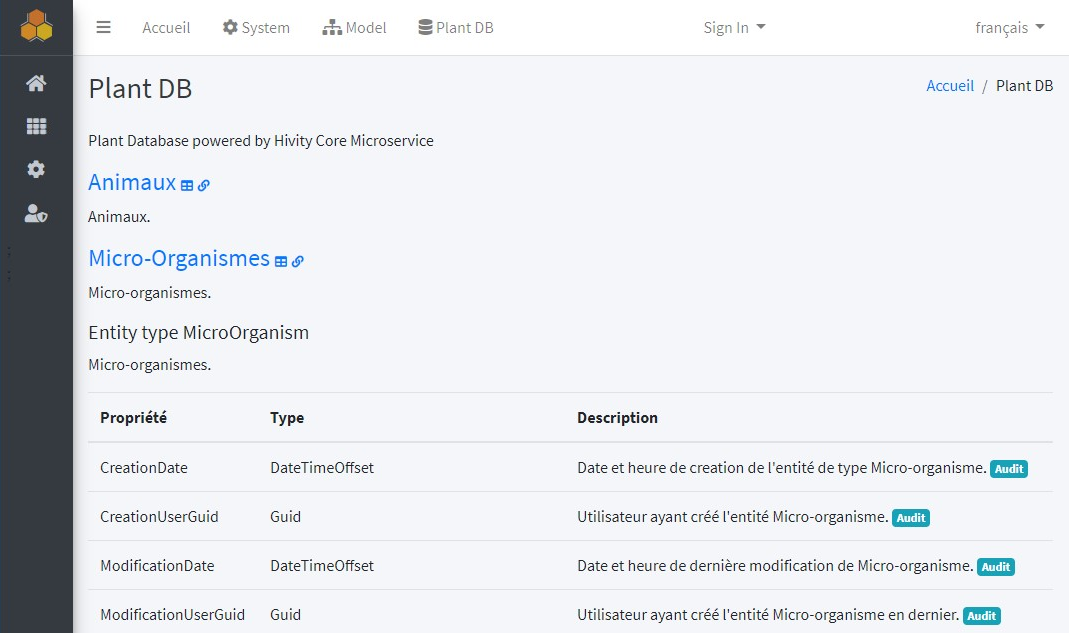Open the Animaux heading link
This screenshot has height=633, width=1069.
pos(132,182)
